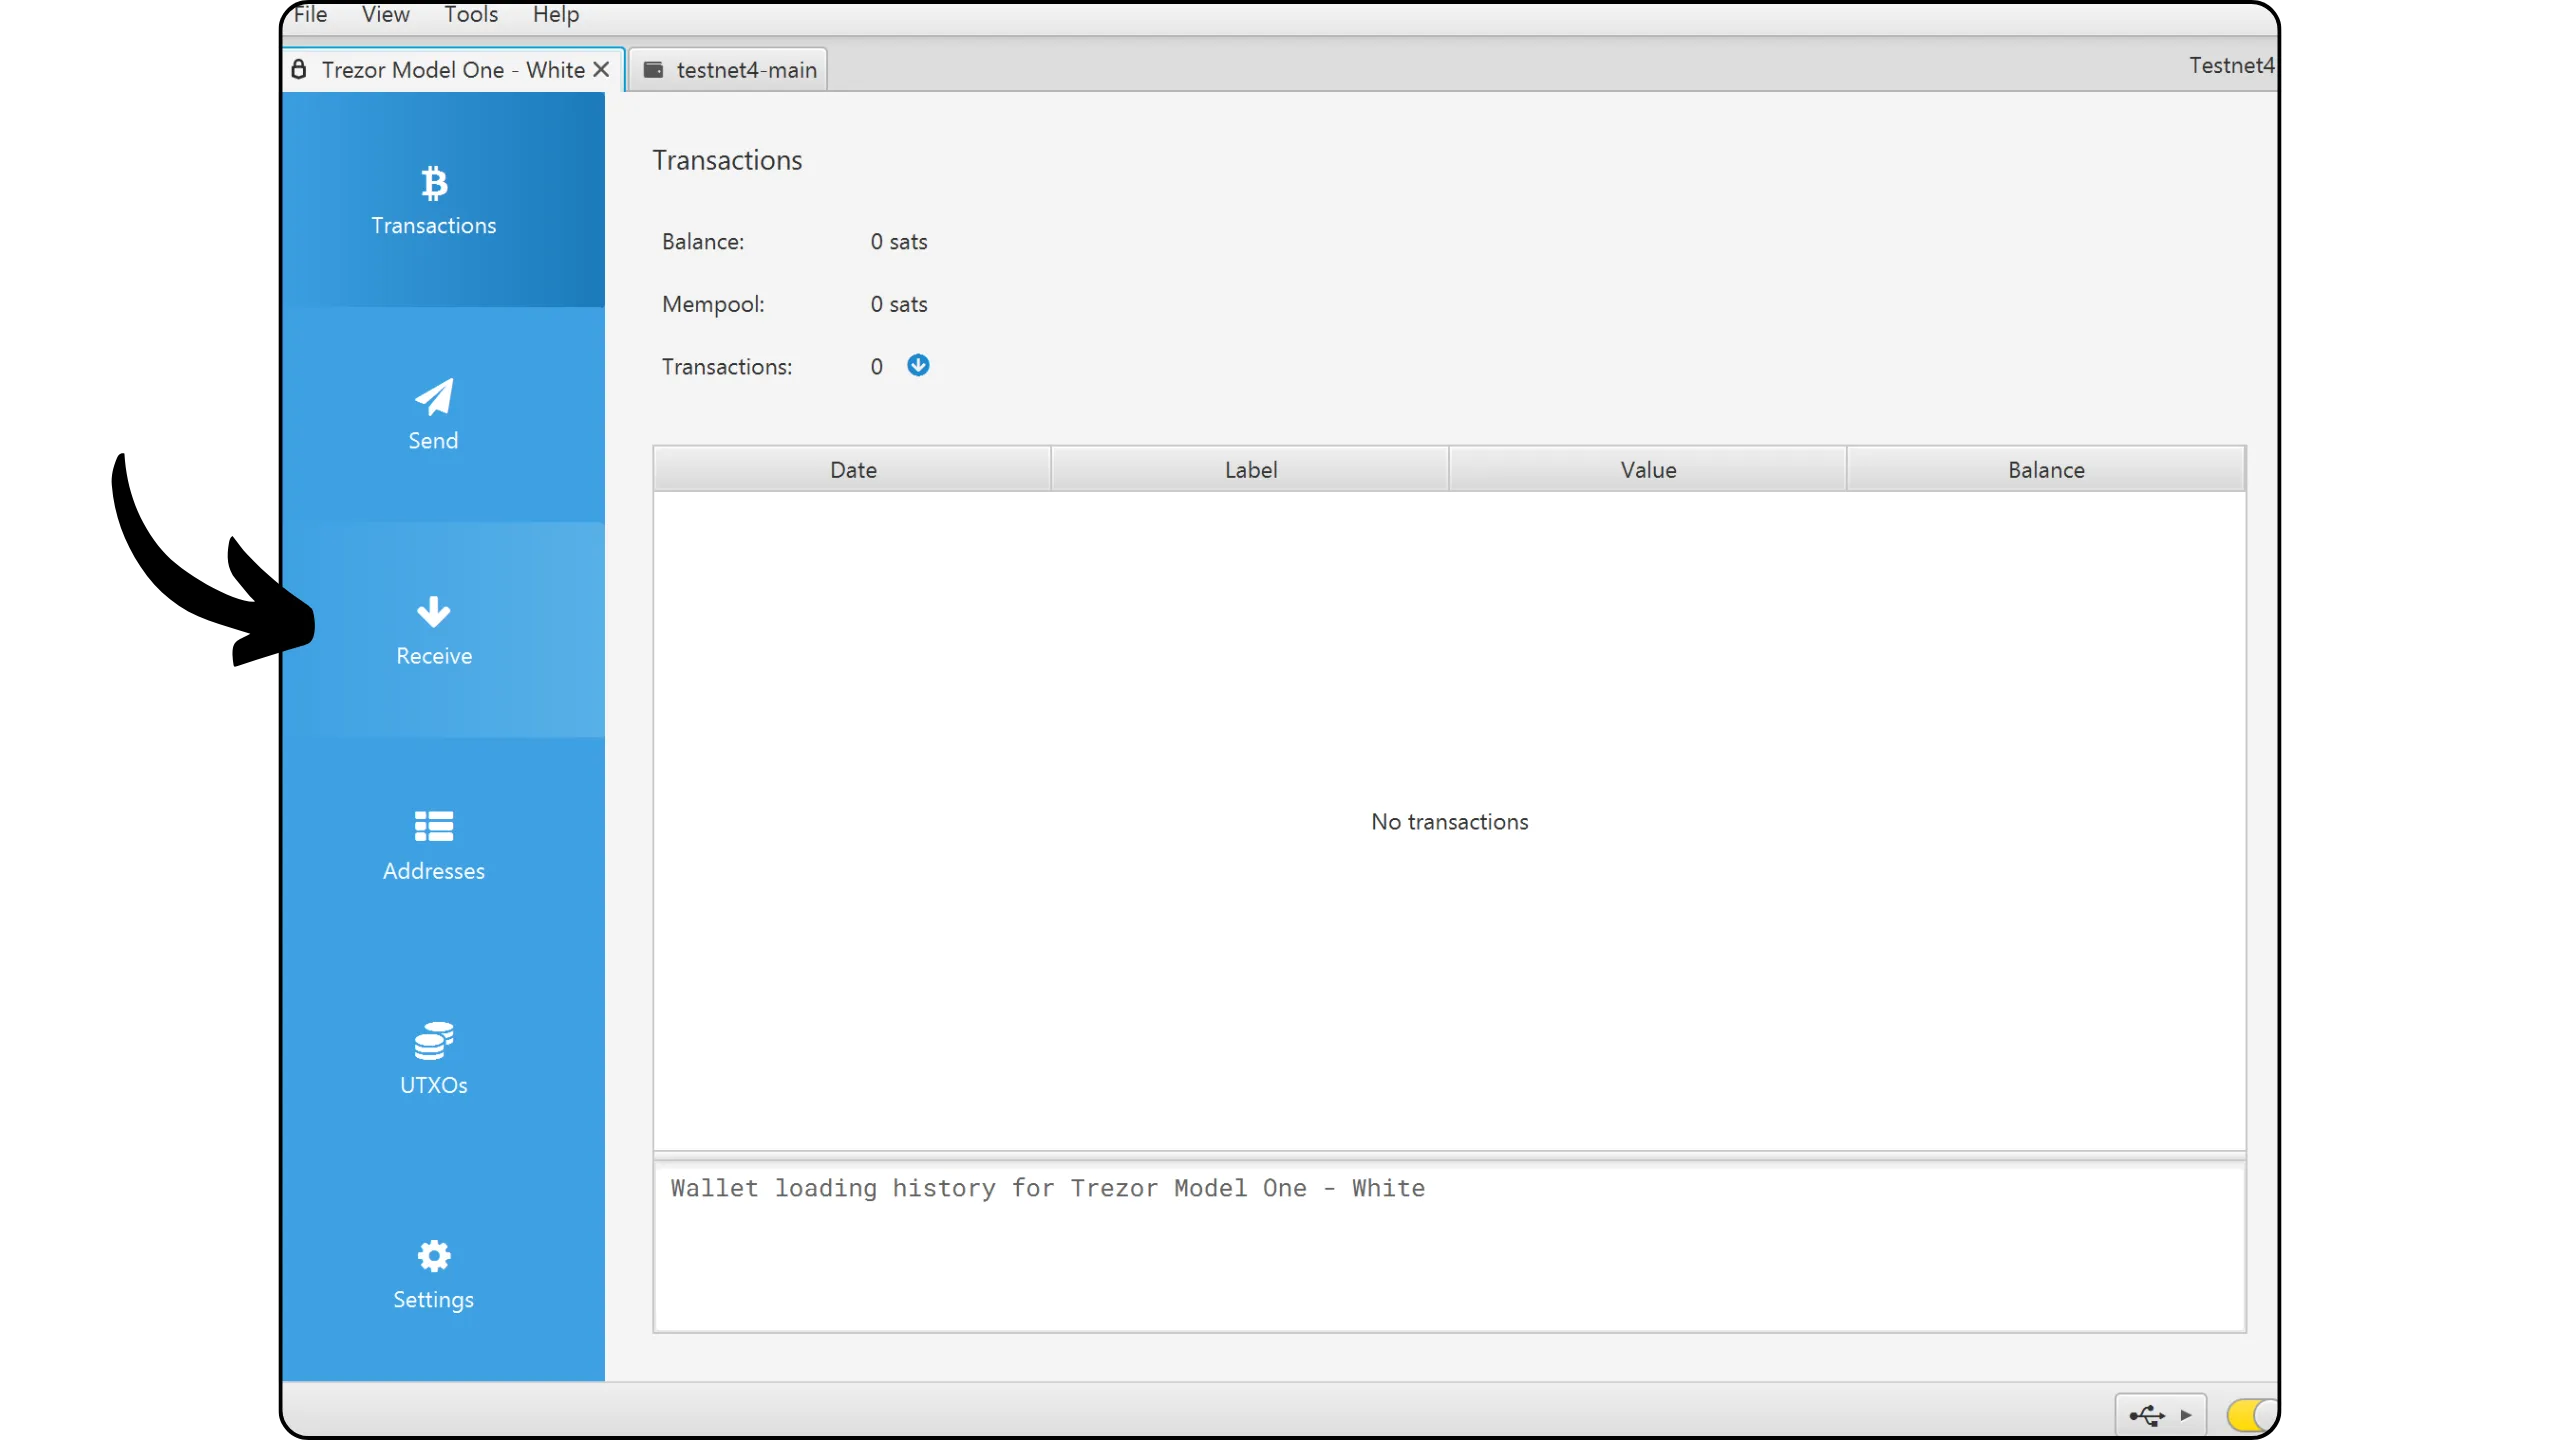This screenshot has width=2560, height=1440.
Task: Open the Tools menu
Action: (x=471, y=15)
